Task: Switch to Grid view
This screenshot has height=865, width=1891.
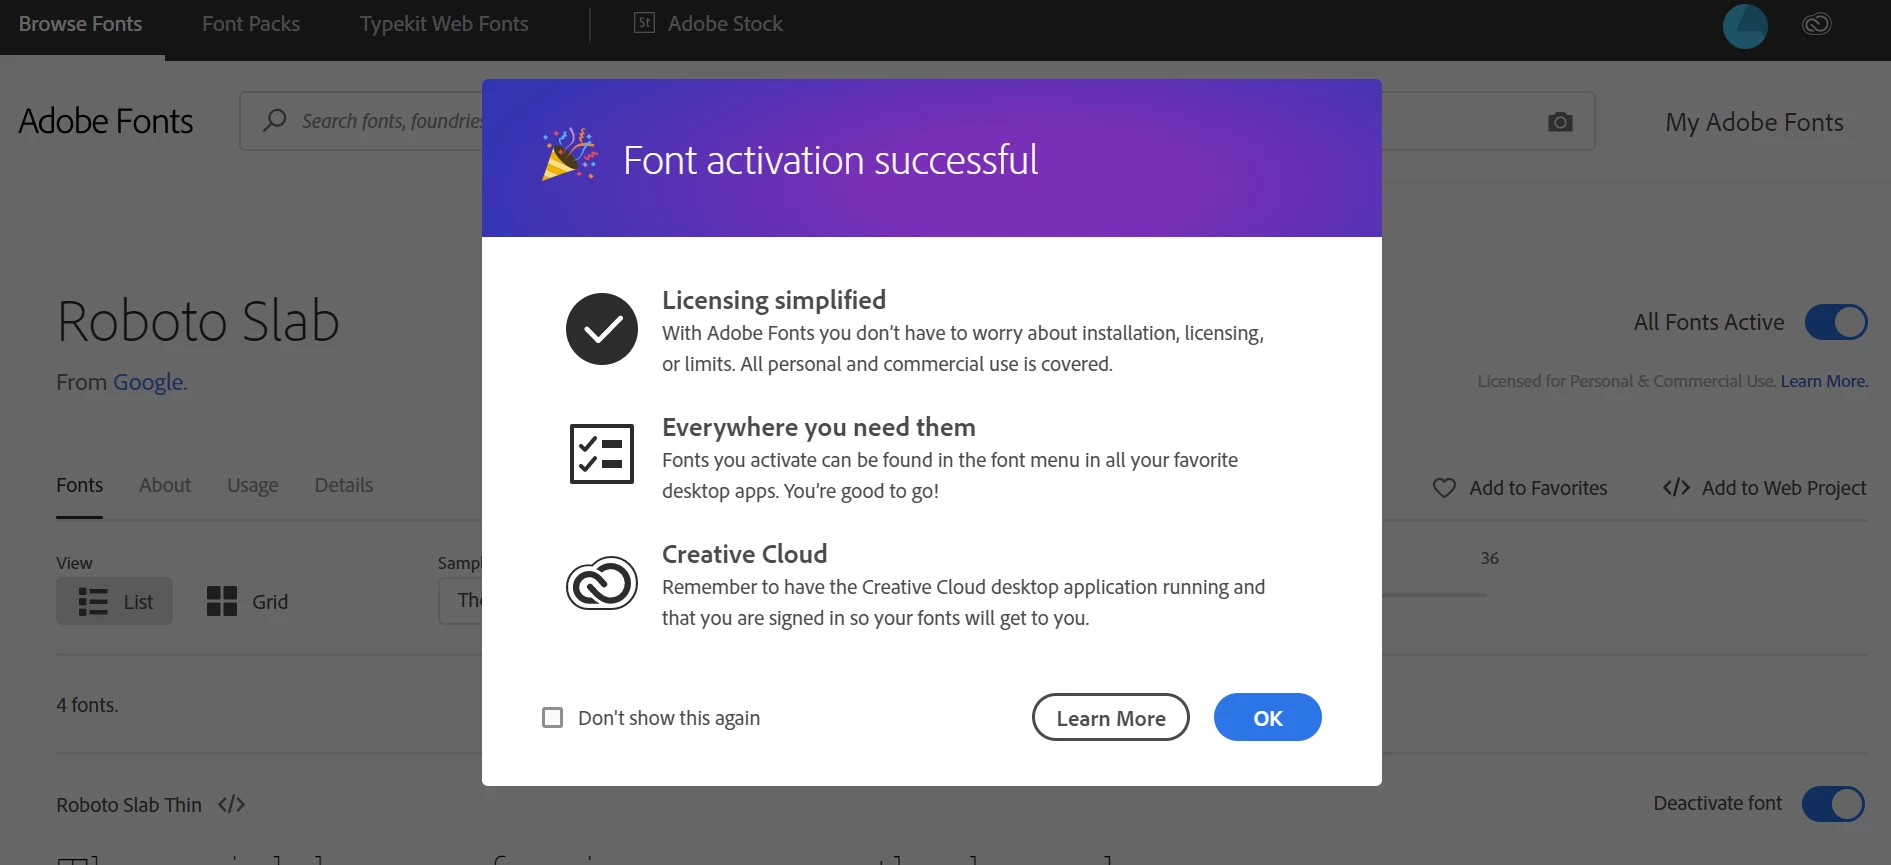Action: pos(247,601)
